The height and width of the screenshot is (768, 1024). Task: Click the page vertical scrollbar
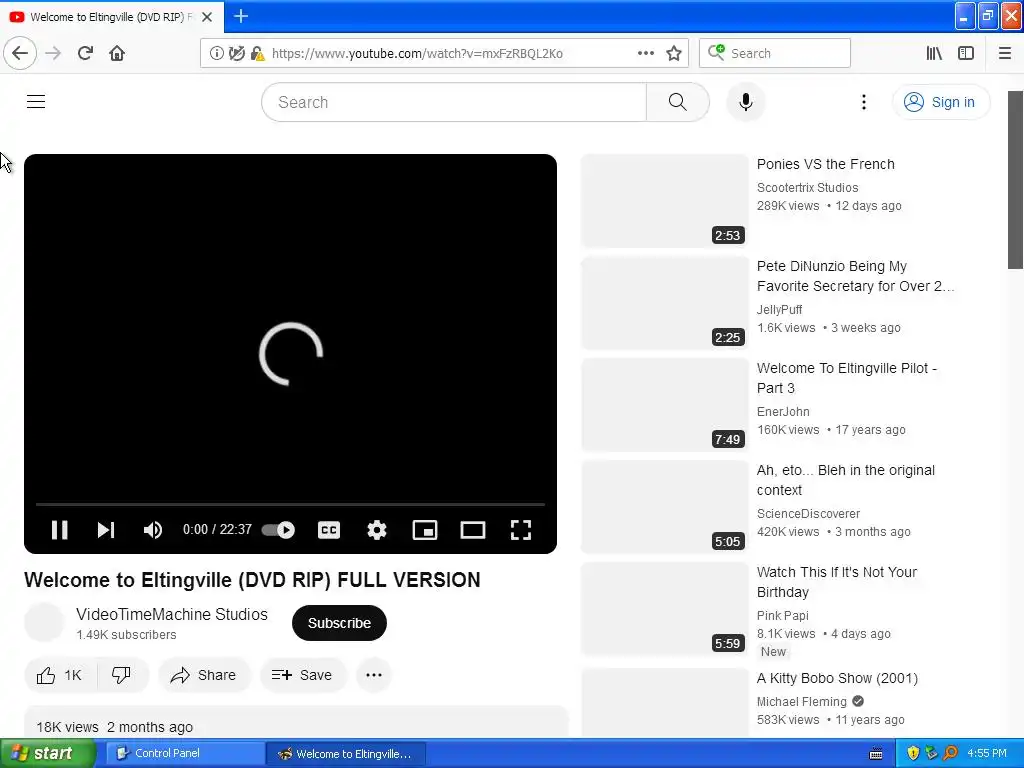[x=1016, y=180]
